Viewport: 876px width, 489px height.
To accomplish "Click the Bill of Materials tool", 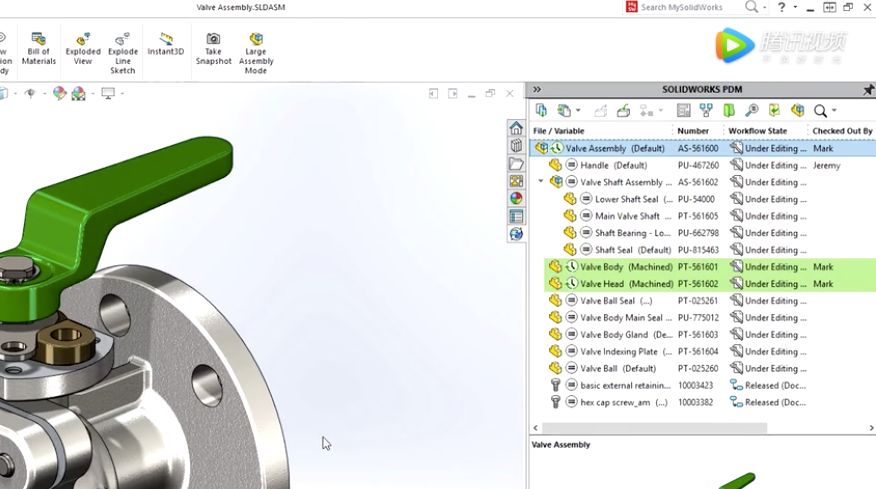I will [x=39, y=49].
